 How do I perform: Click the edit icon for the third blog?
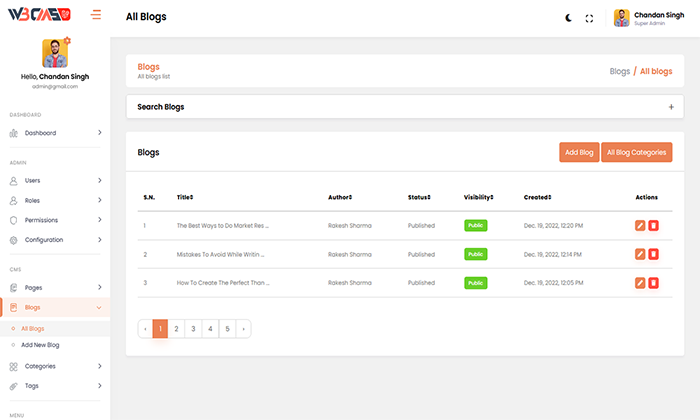(x=640, y=283)
